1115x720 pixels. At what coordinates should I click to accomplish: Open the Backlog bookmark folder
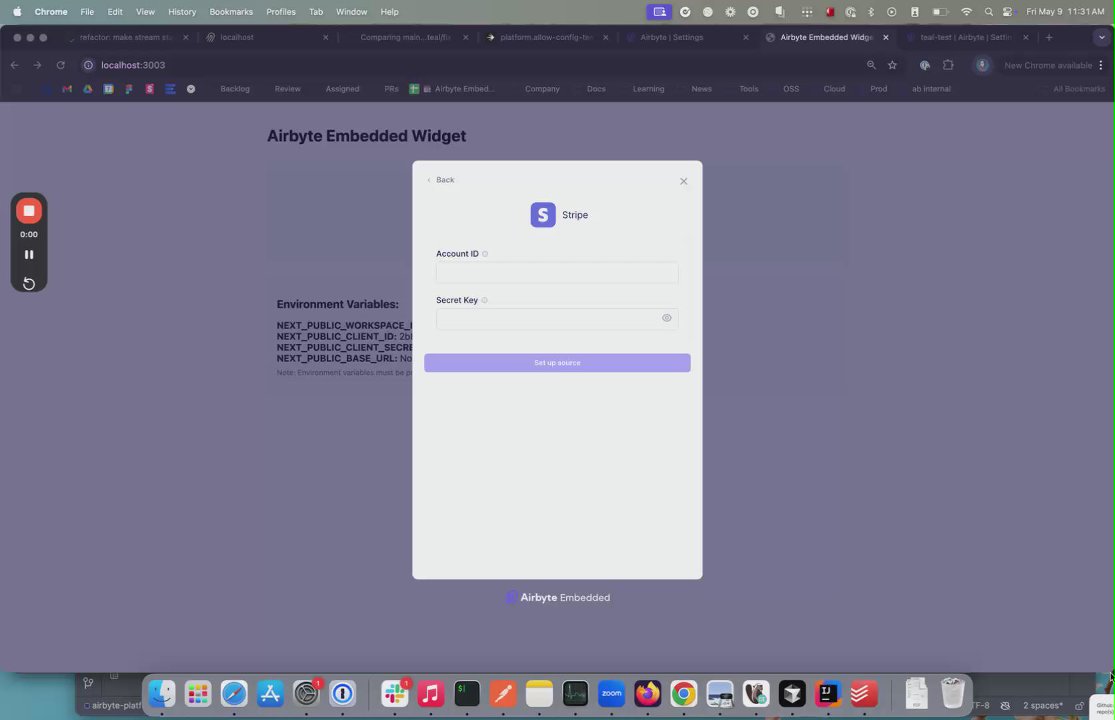tap(235, 89)
